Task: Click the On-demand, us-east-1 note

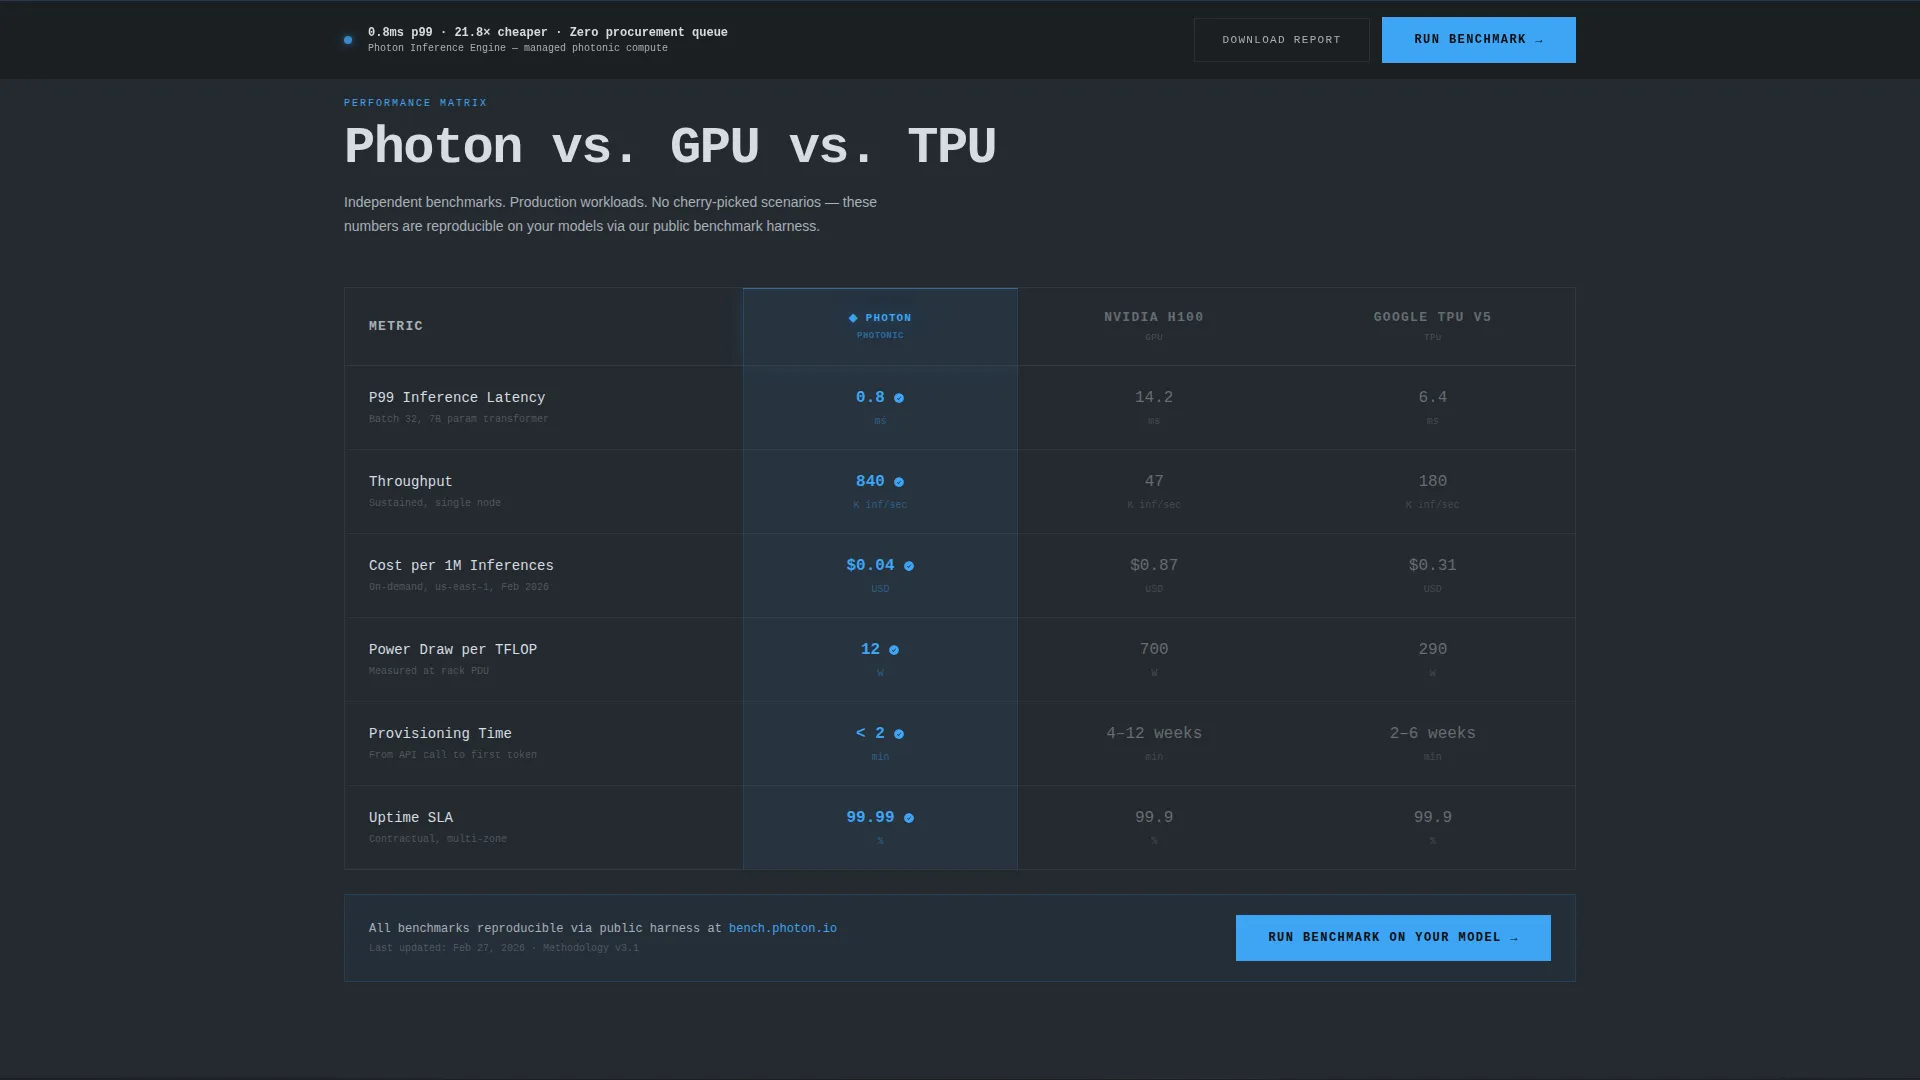Action: point(458,587)
